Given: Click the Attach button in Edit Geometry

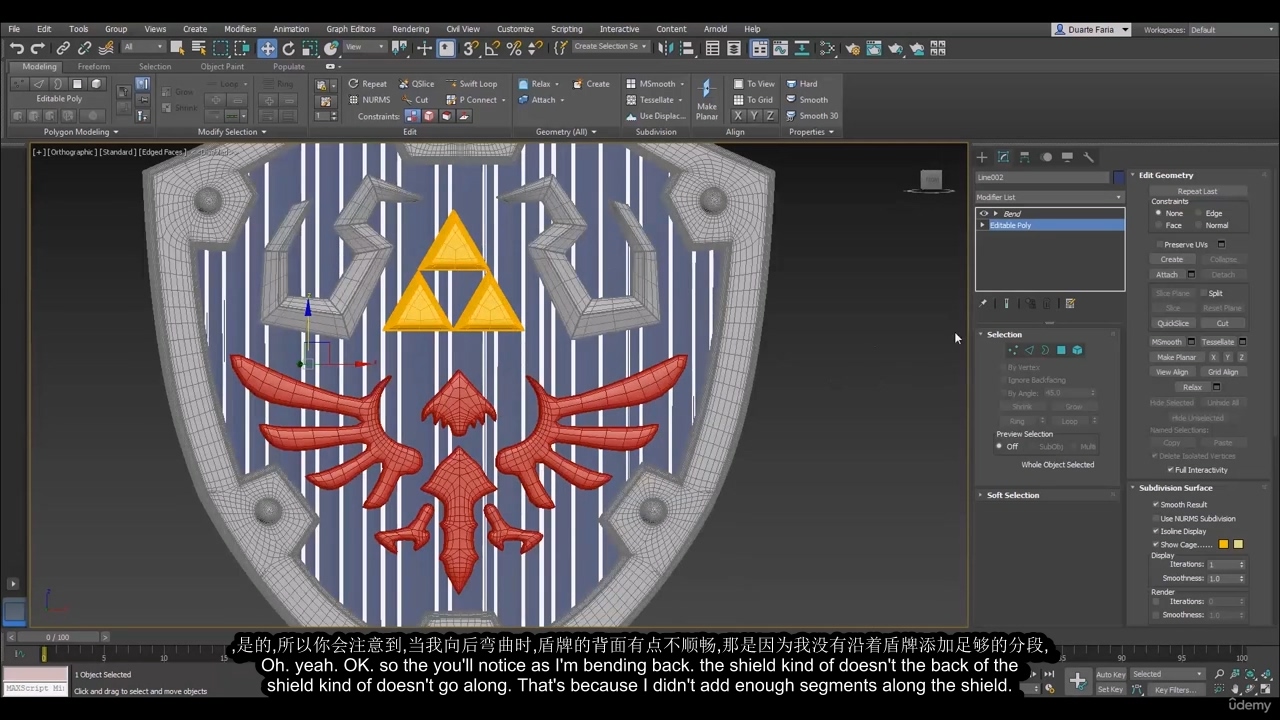Looking at the screenshot, I should click(x=1167, y=274).
